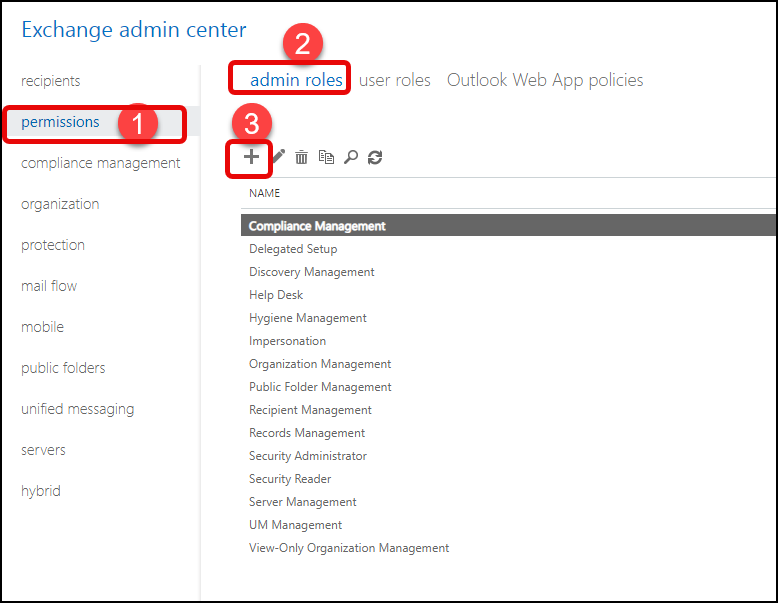Image resolution: width=778 pixels, height=603 pixels.
Task: Click the copy role group icon
Action: coord(326,157)
